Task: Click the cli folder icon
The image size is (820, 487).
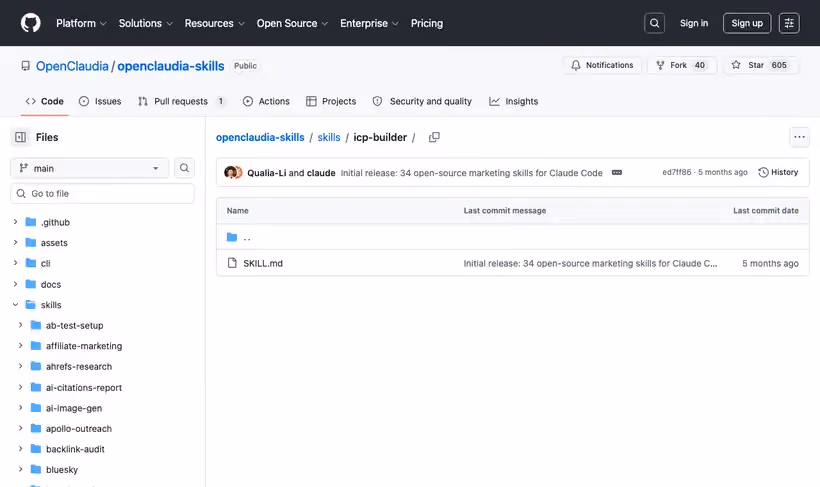Action: pyautogui.click(x=31, y=263)
